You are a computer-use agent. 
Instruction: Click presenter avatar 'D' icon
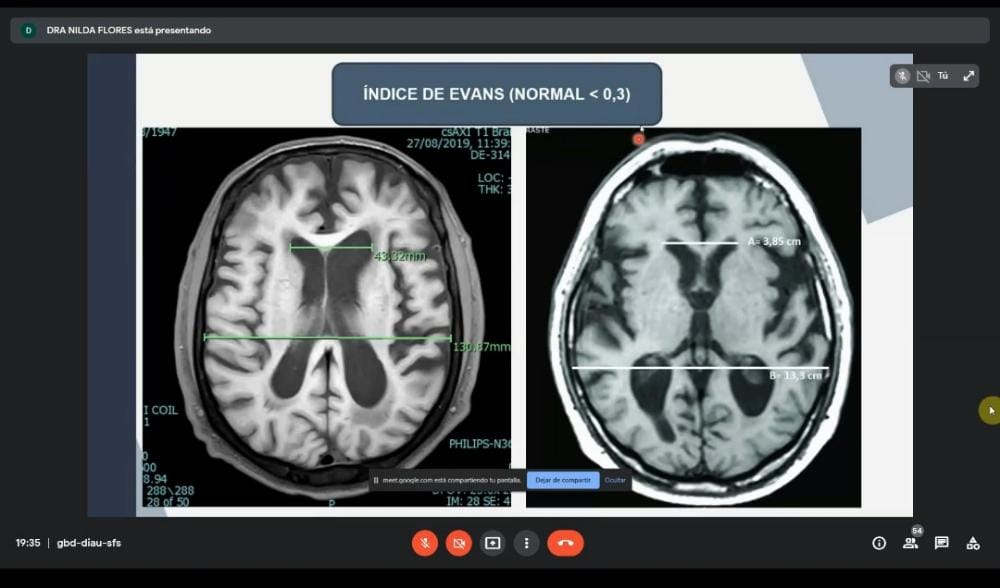[x=28, y=30]
